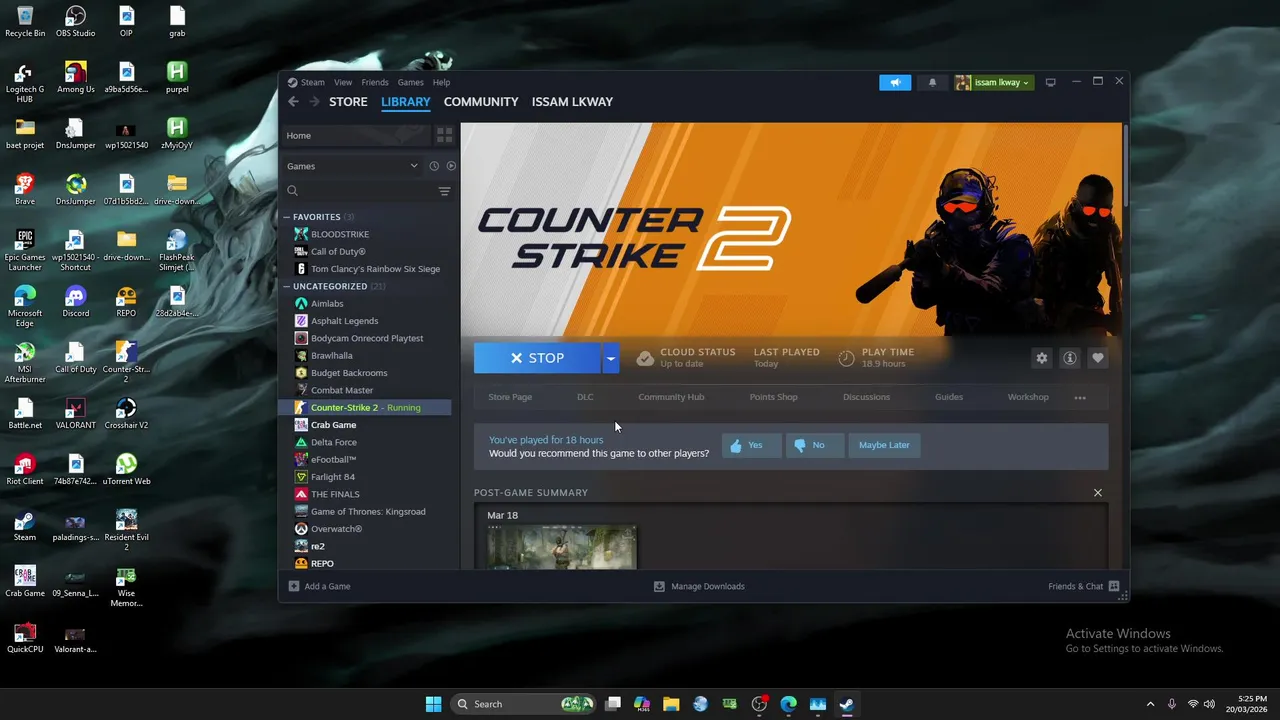Click the library search field
1280x720 pixels.
point(358,191)
